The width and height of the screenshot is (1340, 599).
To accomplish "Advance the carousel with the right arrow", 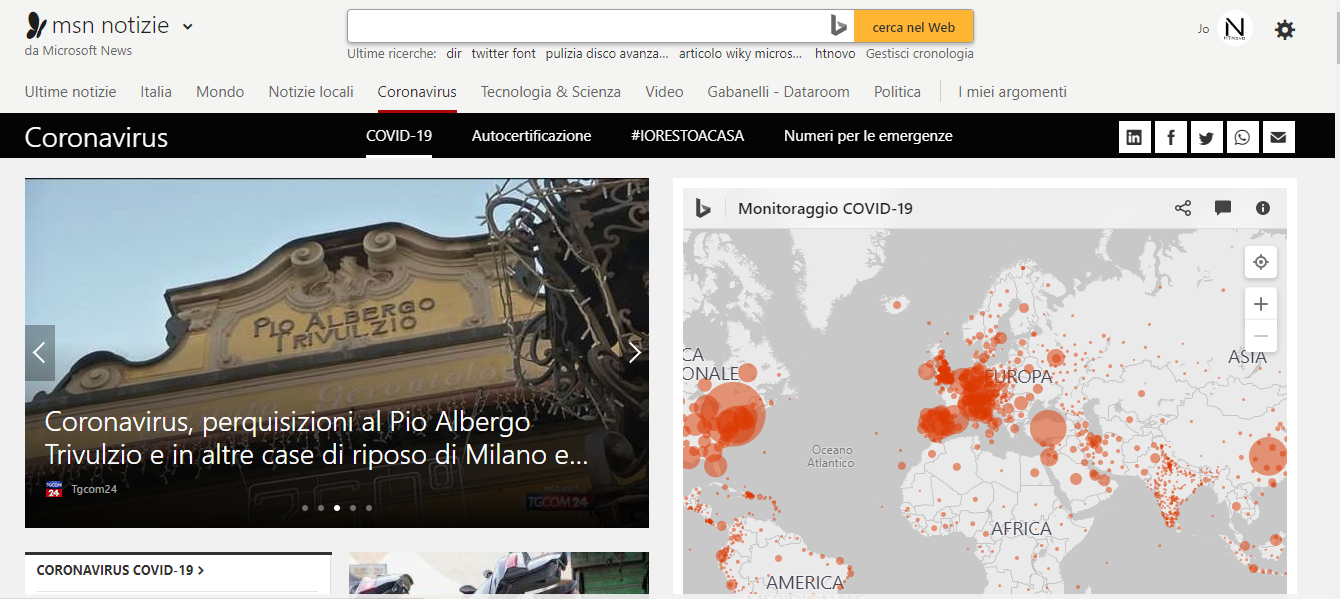I will 634,352.
